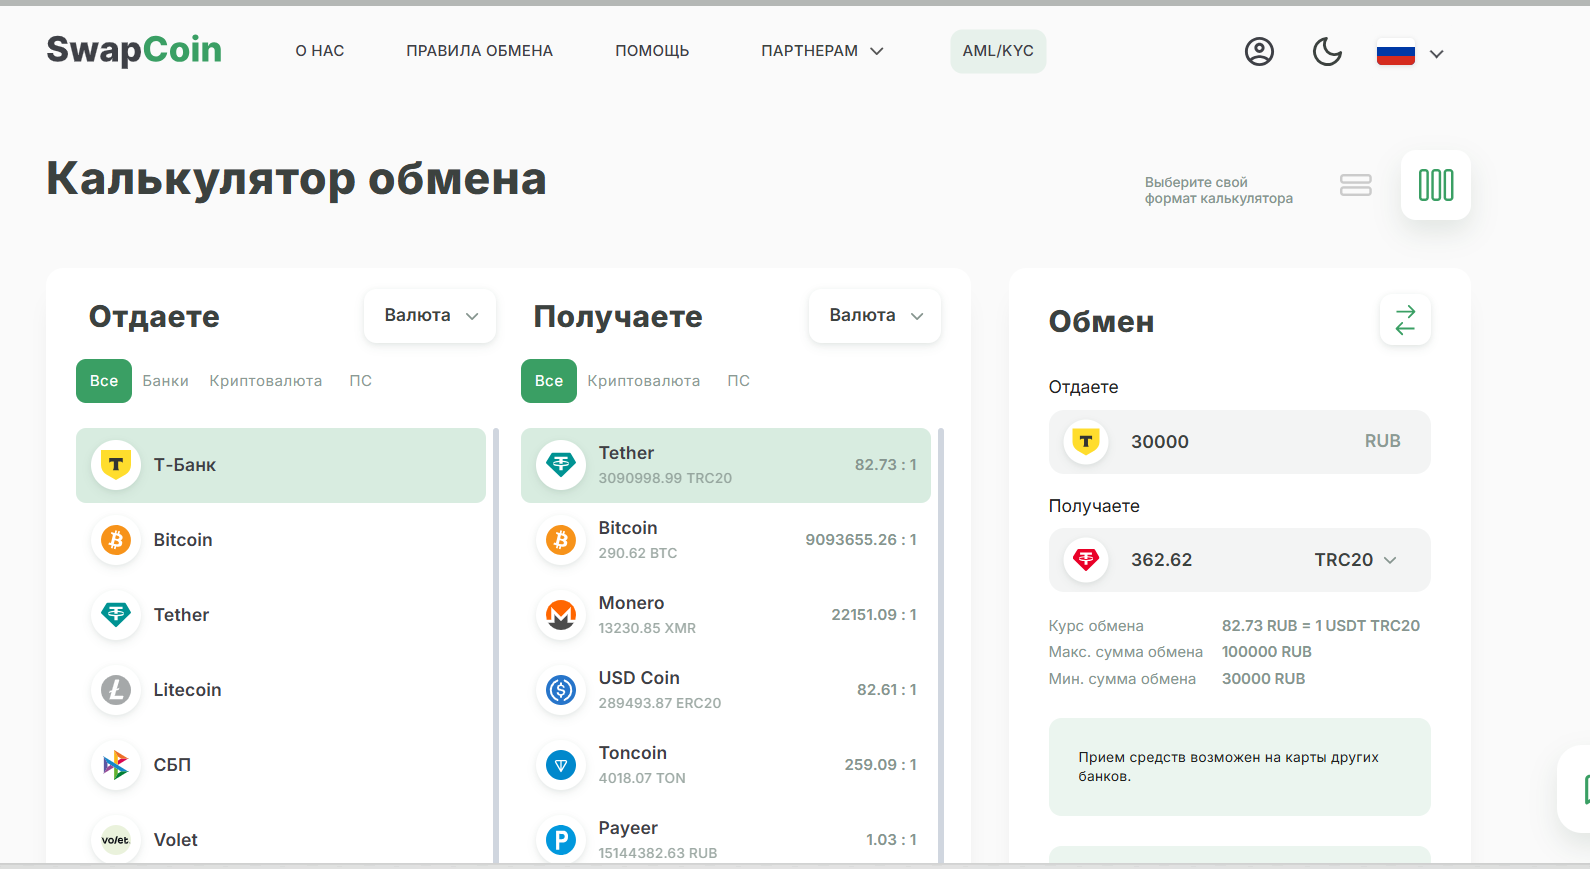Choose Toncoin rate 259.09 : 1
1590x869 pixels.
(881, 765)
